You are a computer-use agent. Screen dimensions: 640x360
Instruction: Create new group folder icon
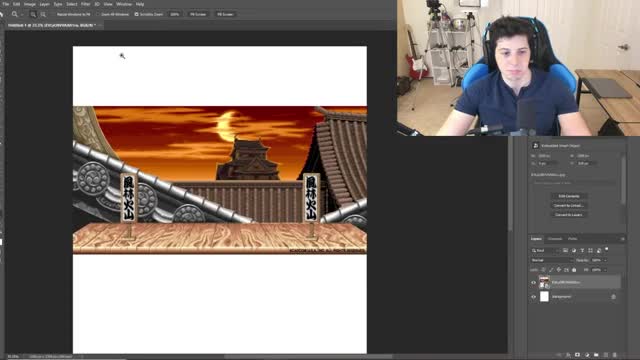(596, 355)
